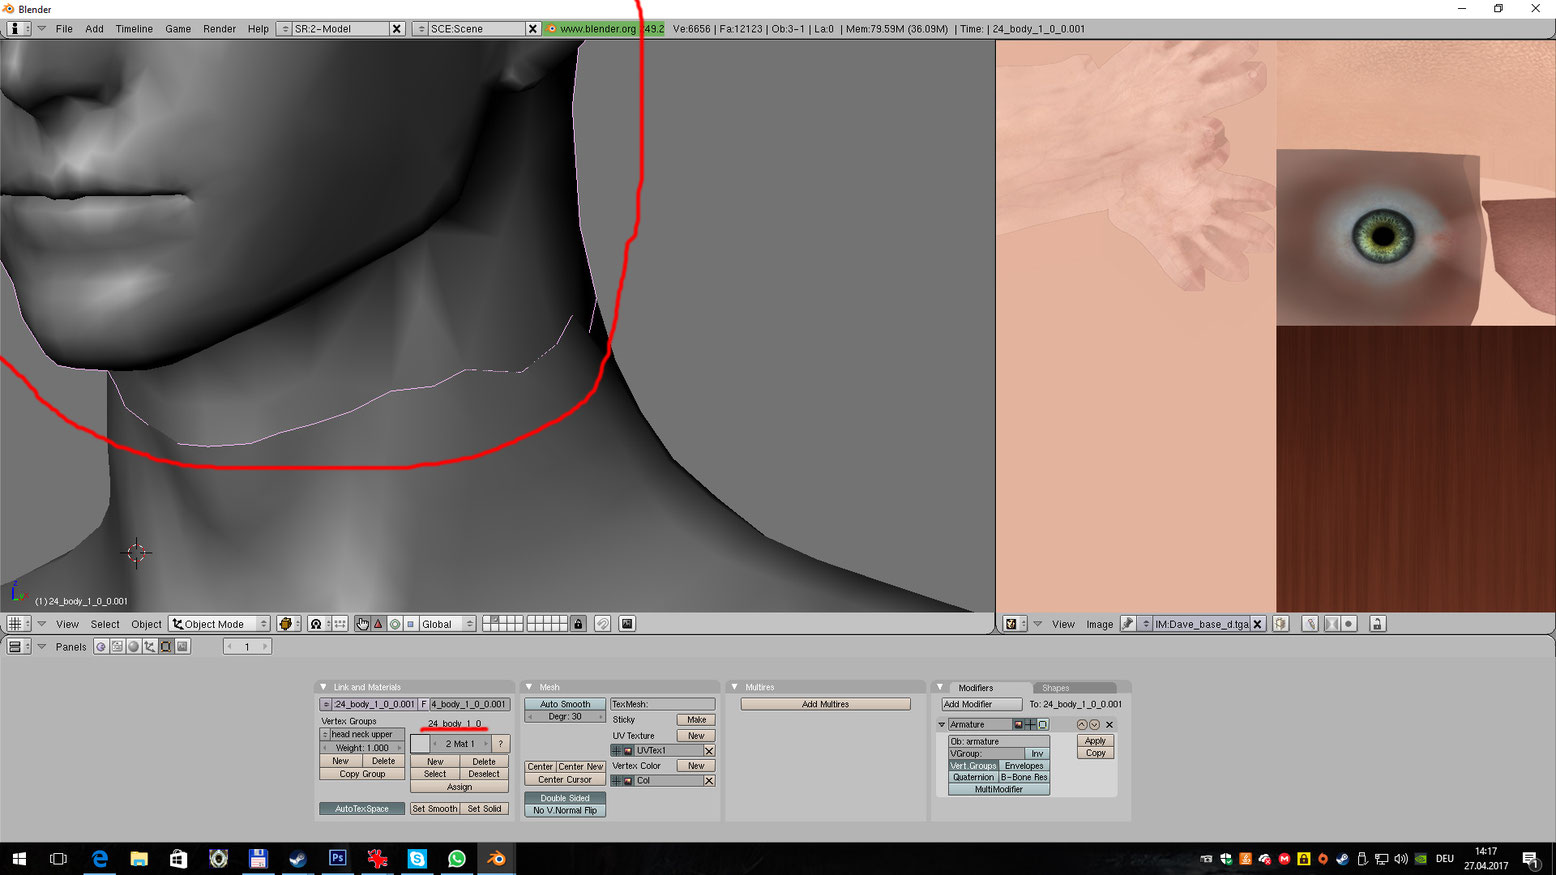This screenshot has height=875, width=1556.
Task: Open Skype from the taskbar
Action: [x=417, y=858]
